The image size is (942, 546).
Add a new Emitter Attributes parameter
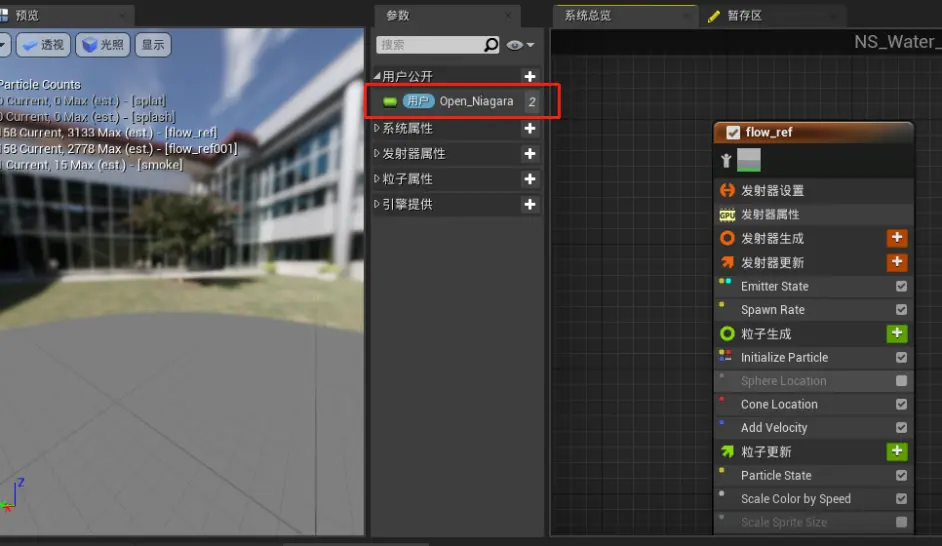(x=530, y=154)
